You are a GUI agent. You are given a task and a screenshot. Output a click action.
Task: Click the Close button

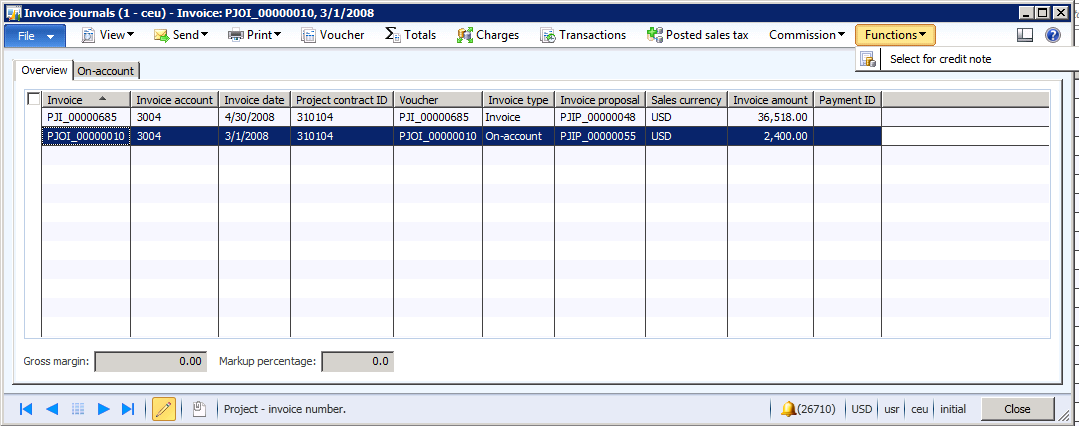(1017, 409)
